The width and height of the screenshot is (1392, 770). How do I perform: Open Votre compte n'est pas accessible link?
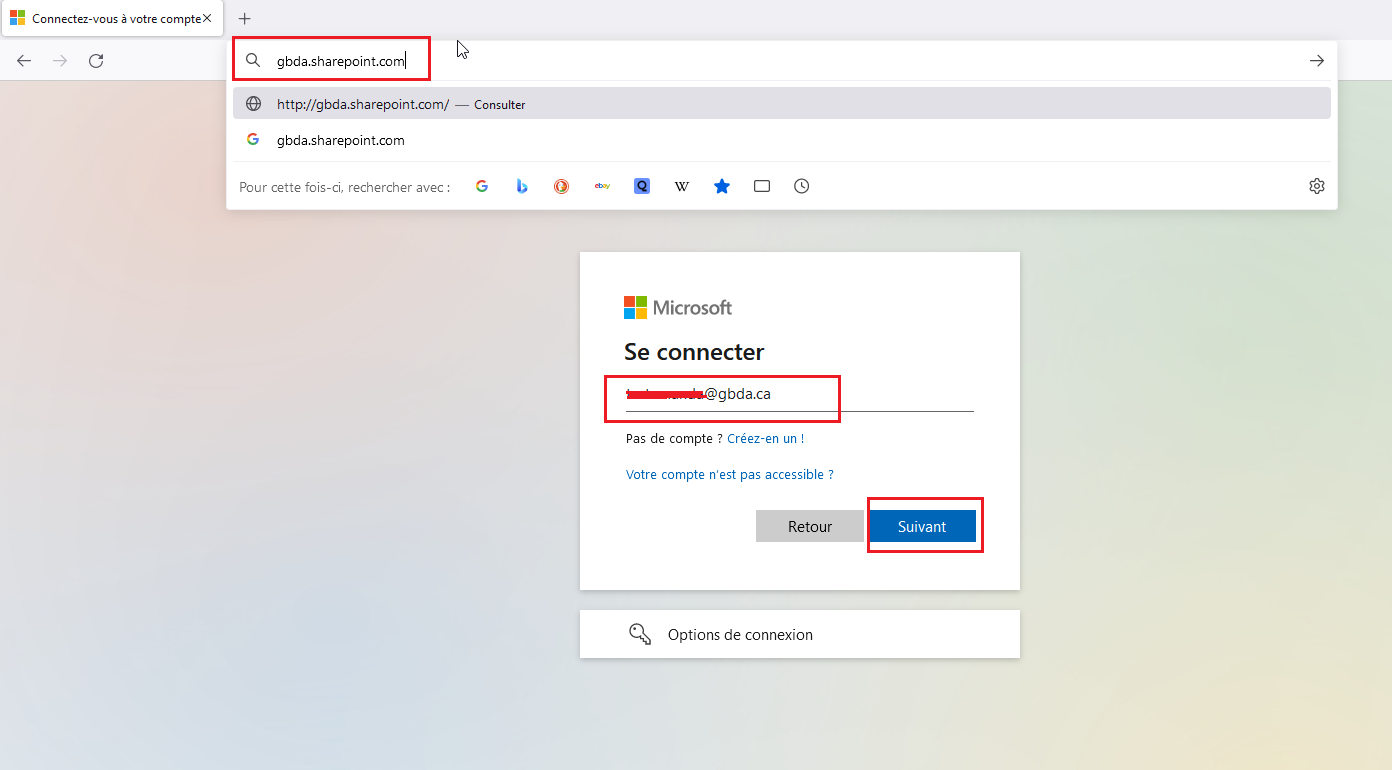pos(729,475)
